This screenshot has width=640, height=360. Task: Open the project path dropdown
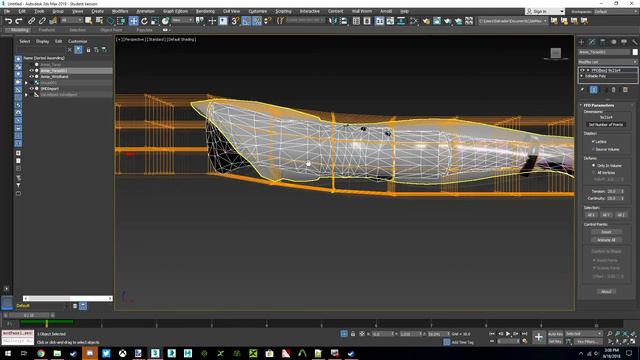(513, 21)
